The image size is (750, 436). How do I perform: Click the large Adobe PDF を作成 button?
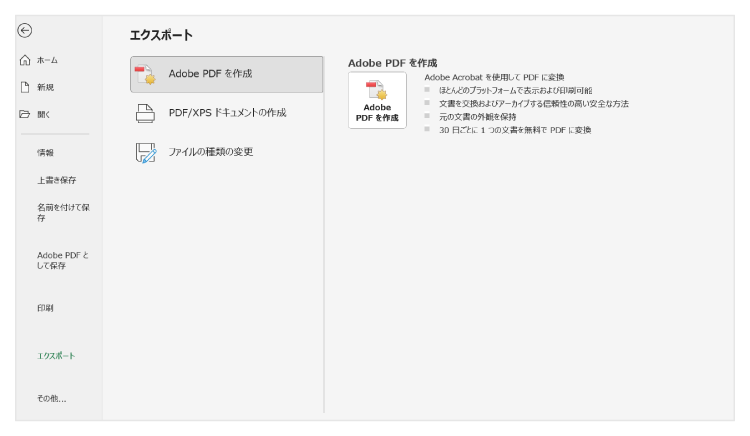click(x=377, y=100)
